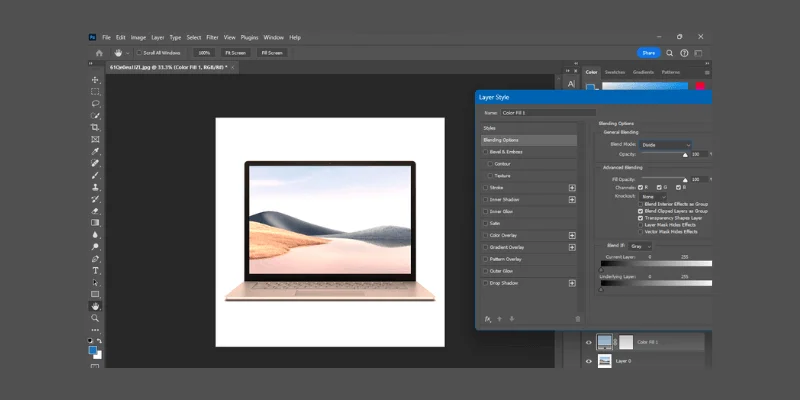Enable the Bevel & Emboss checkbox
The height and width of the screenshot is (400, 800).
pos(486,152)
